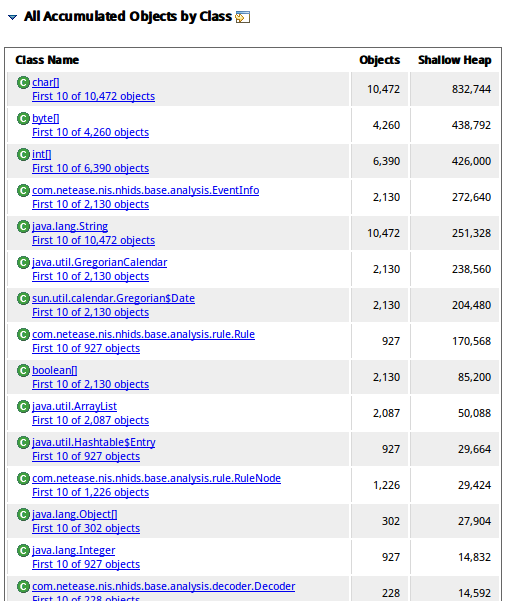
Task: Collapse the All Accumulated Objects by Class section
Action: 12,17
